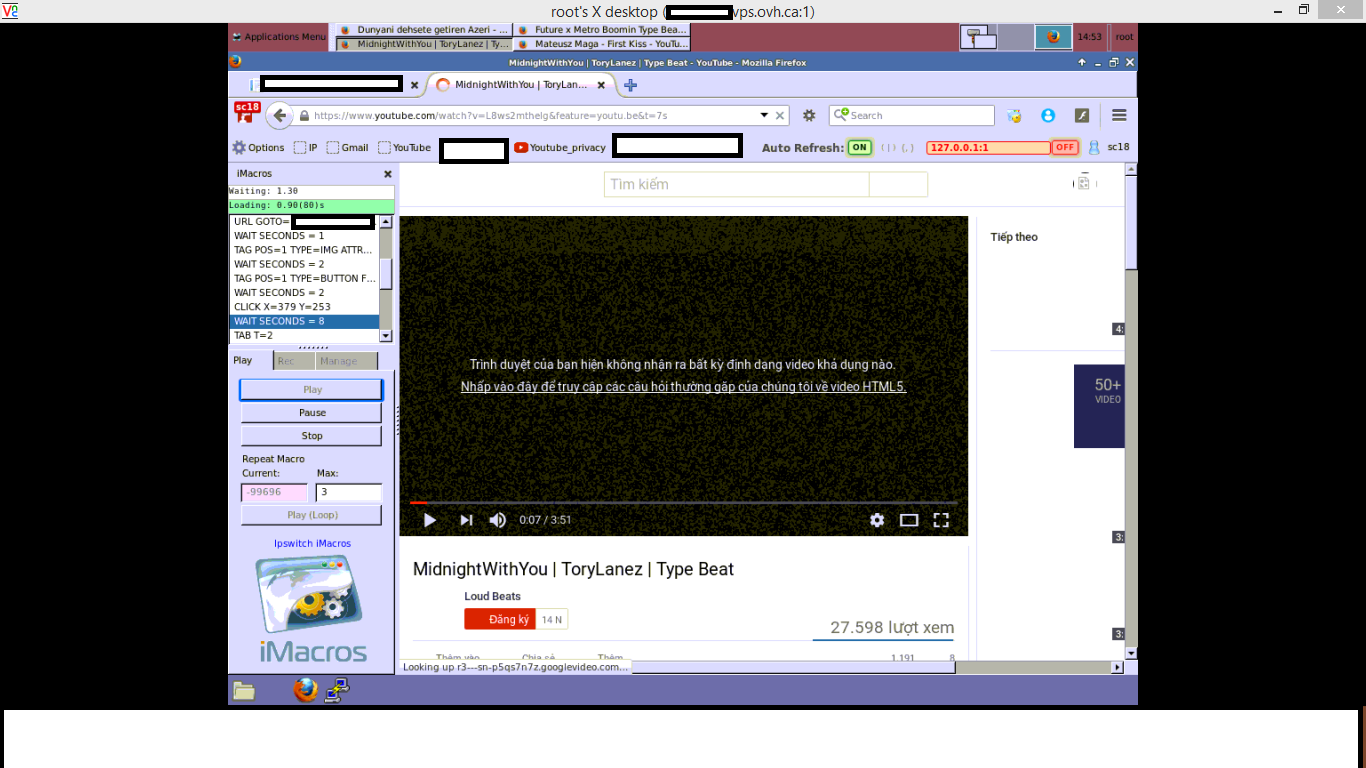
Task: Switch the player to theater mode
Action: click(909, 520)
